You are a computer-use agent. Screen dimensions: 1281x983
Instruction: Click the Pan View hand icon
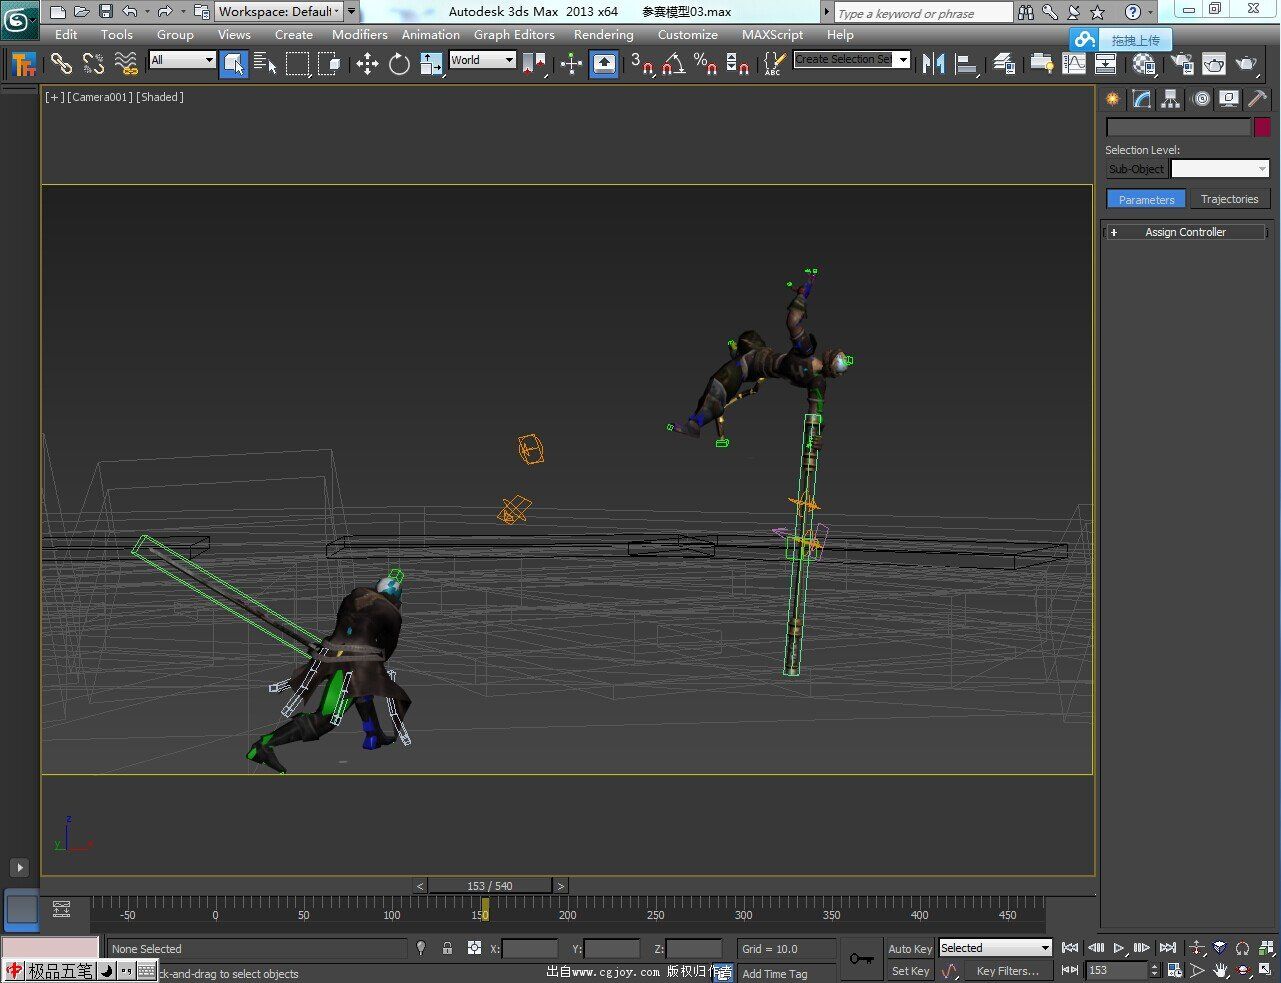[x=1221, y=970]
